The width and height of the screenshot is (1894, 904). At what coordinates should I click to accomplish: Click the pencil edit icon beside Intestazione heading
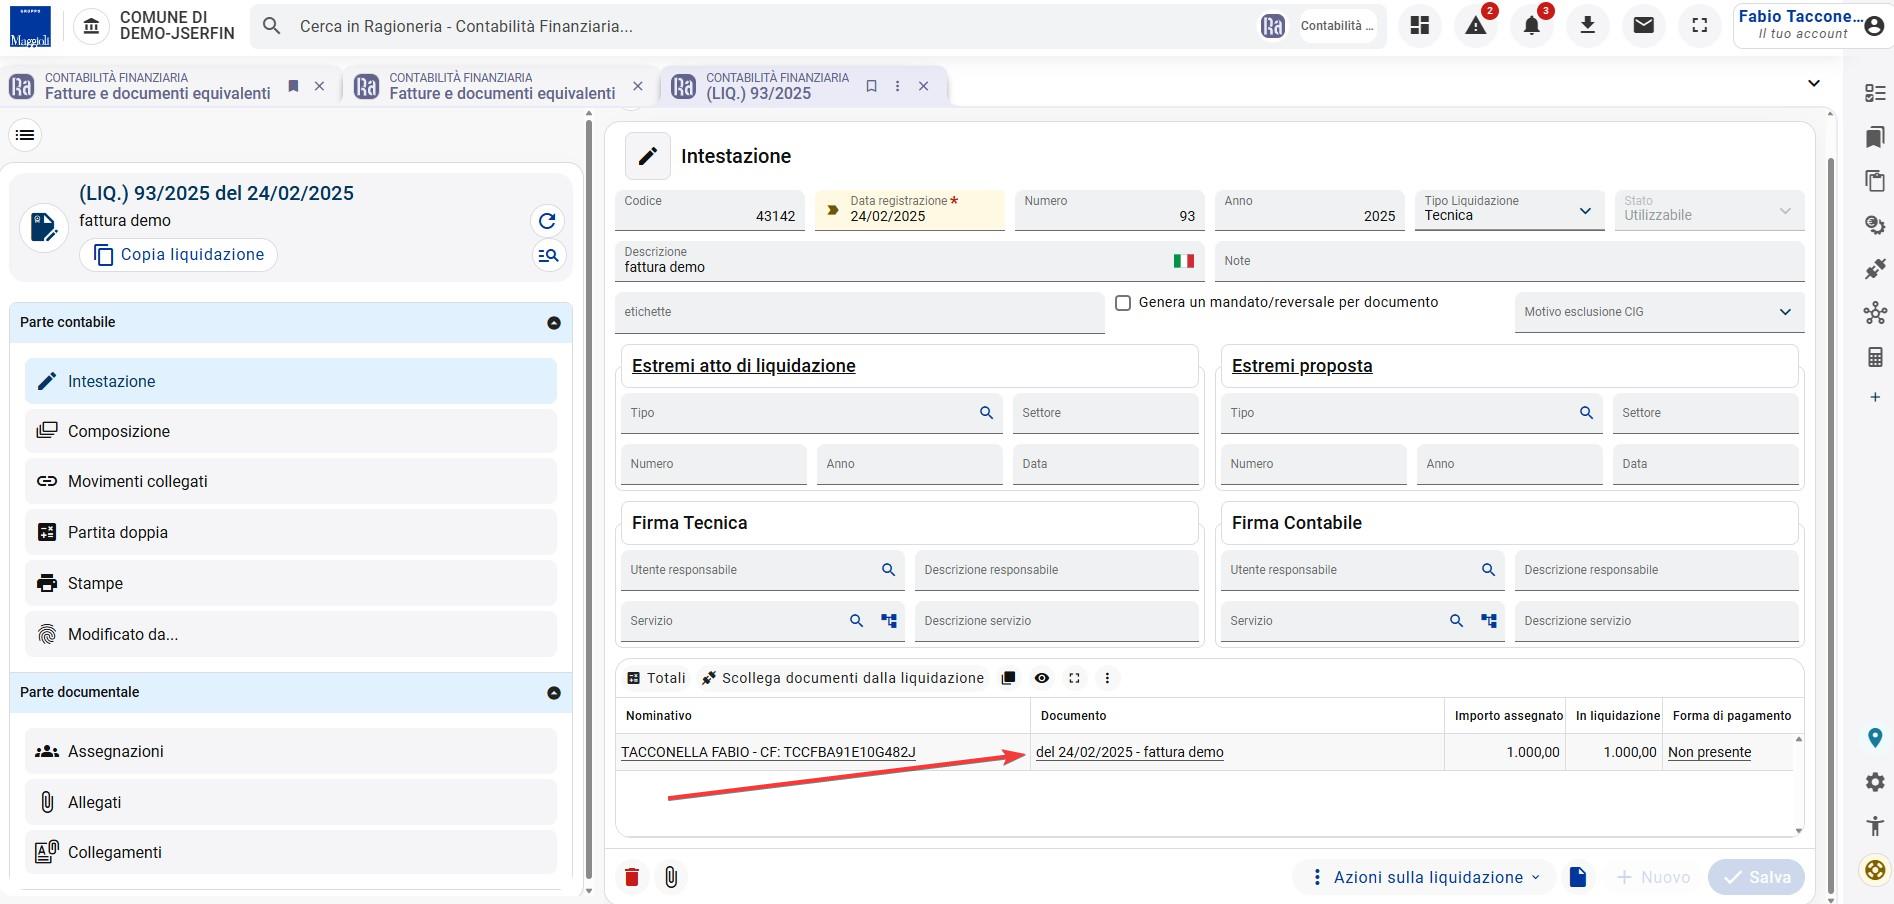pos(648,156)
